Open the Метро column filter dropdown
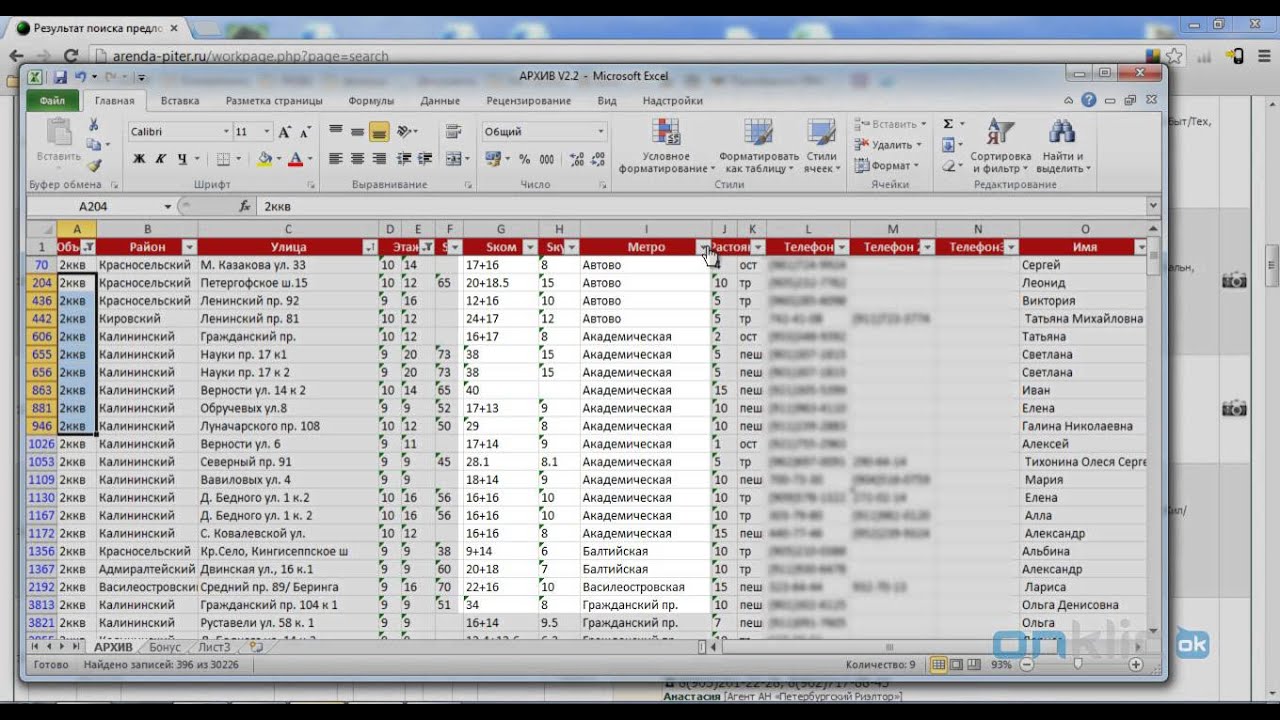The height and width of the screenshot is (720, 1280). [x=703, y=247]
